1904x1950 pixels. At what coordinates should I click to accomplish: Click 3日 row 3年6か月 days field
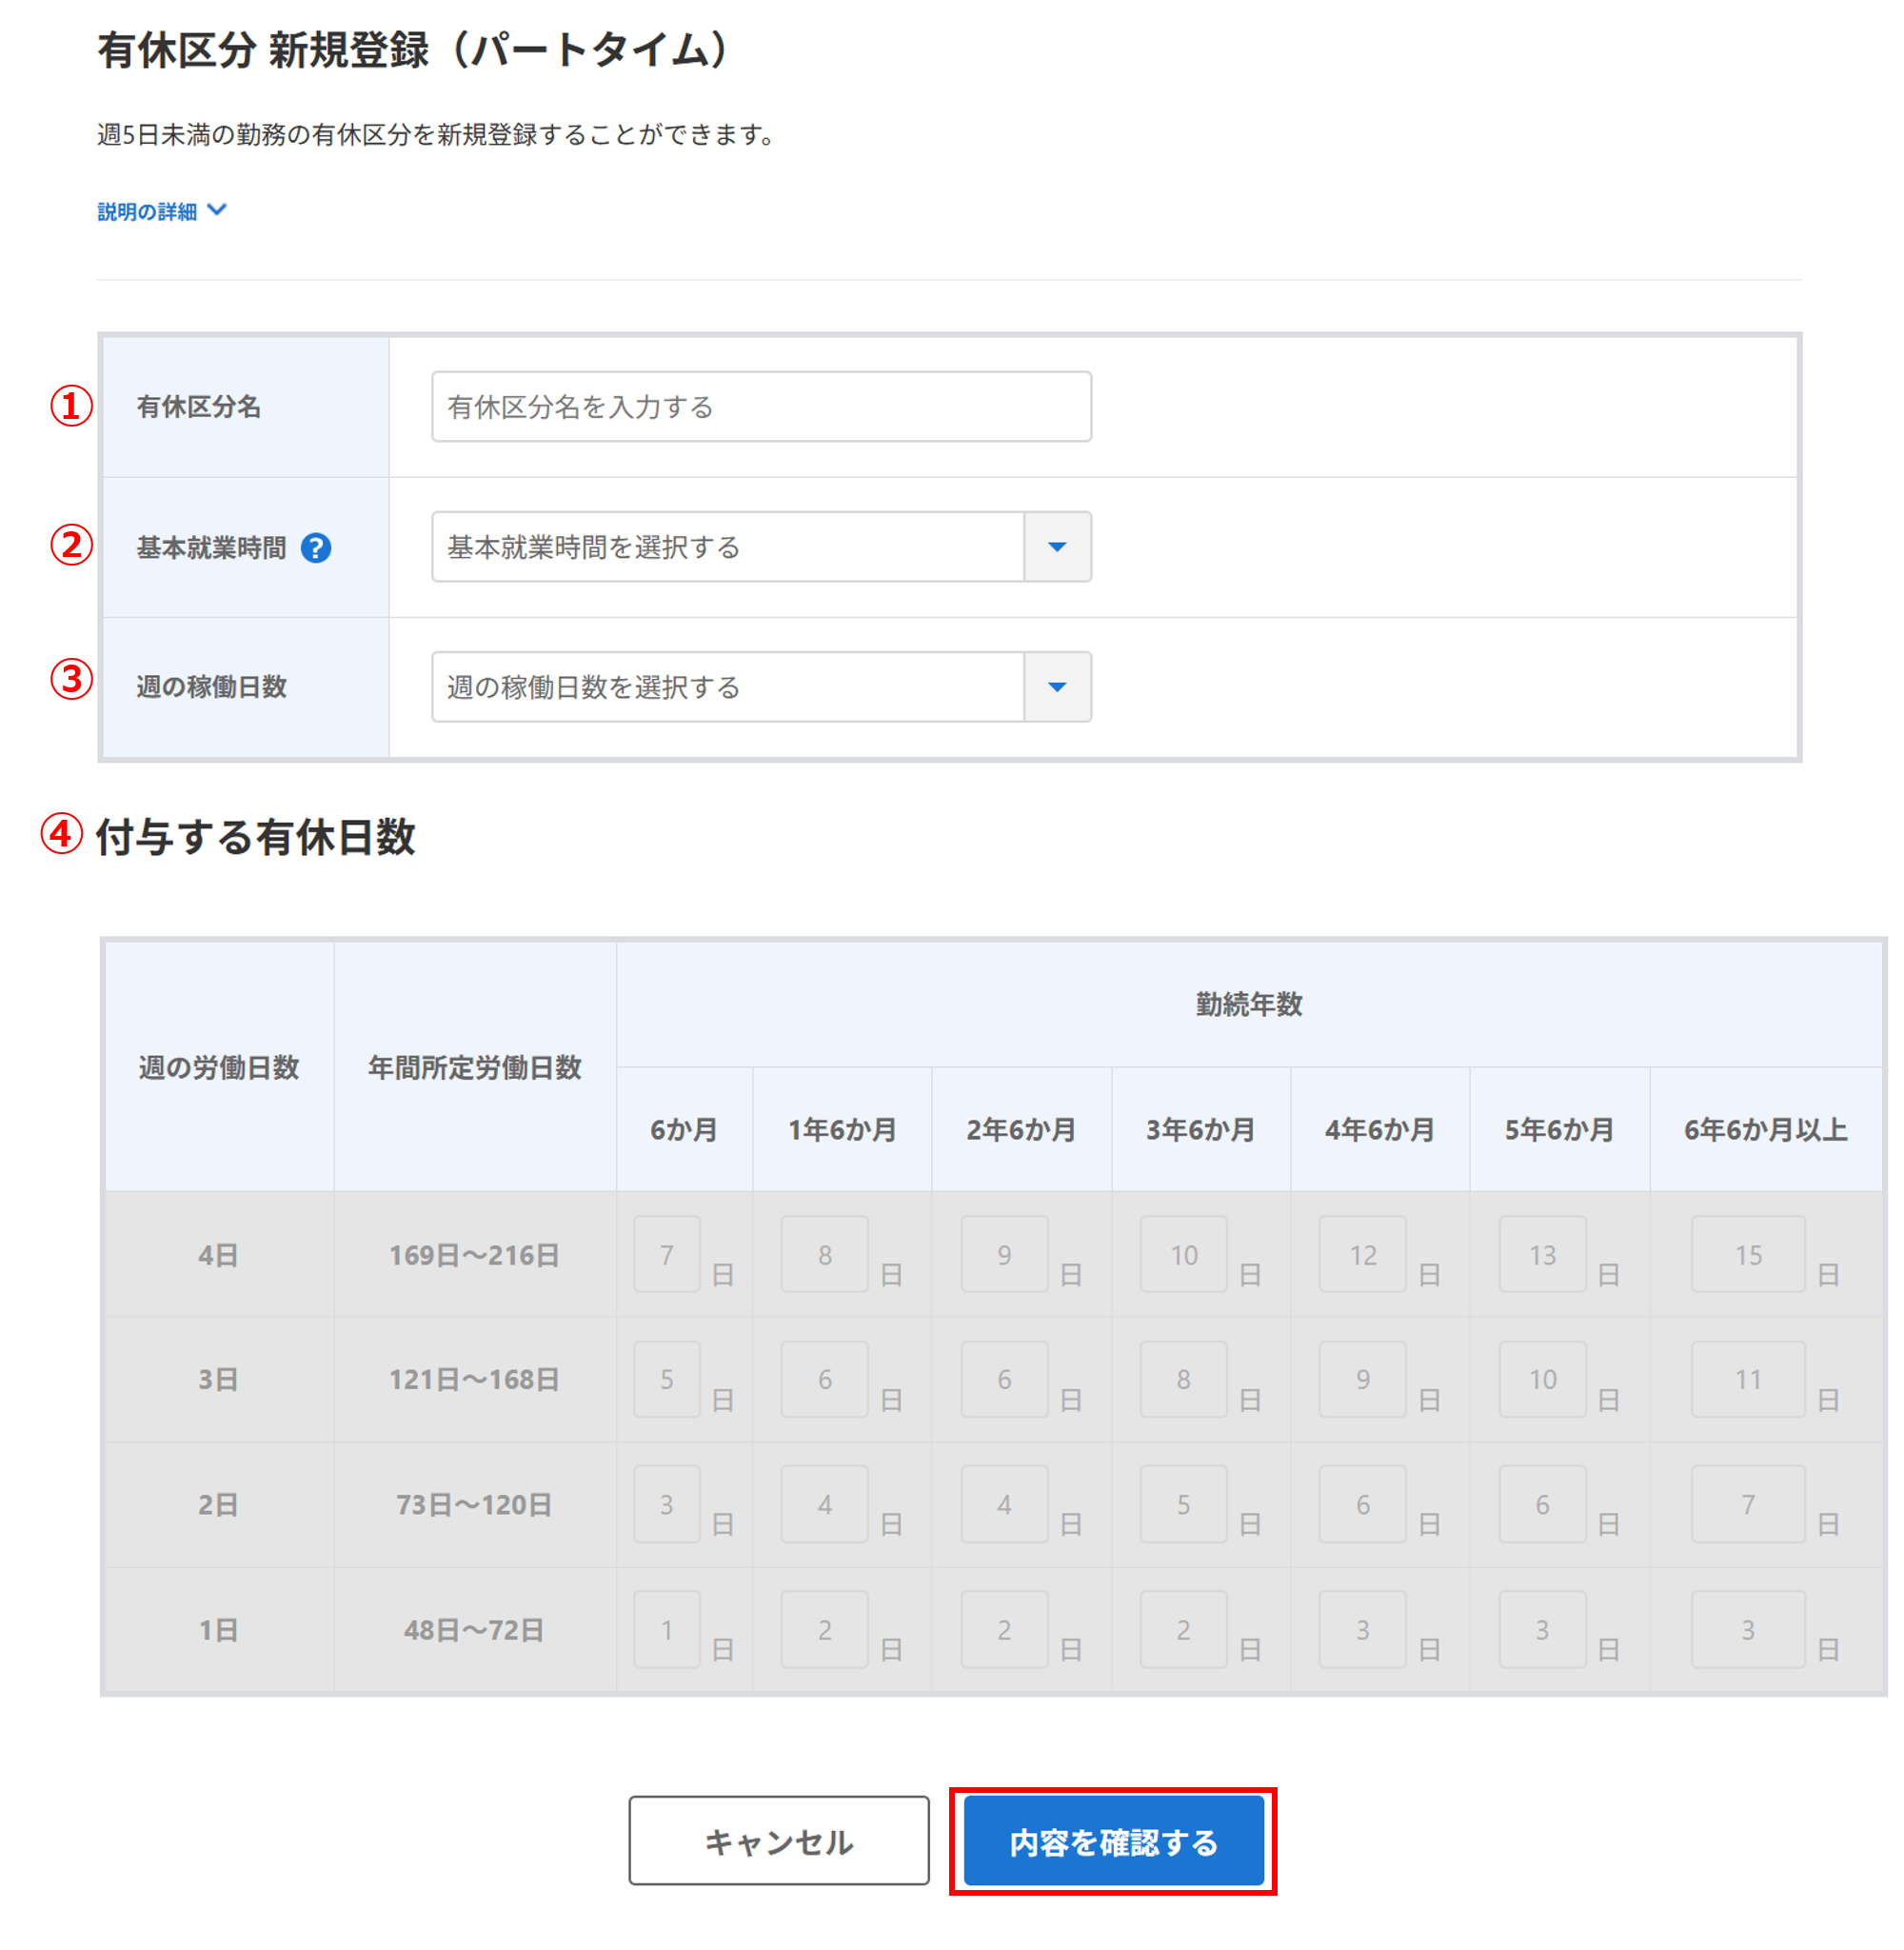[1183, 1379]
